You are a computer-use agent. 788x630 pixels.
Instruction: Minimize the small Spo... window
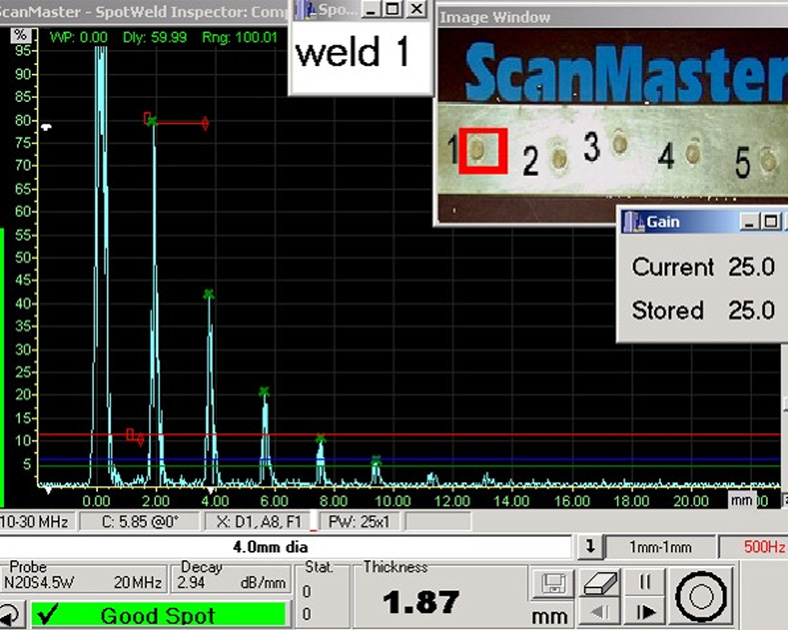tap(371, 9)
